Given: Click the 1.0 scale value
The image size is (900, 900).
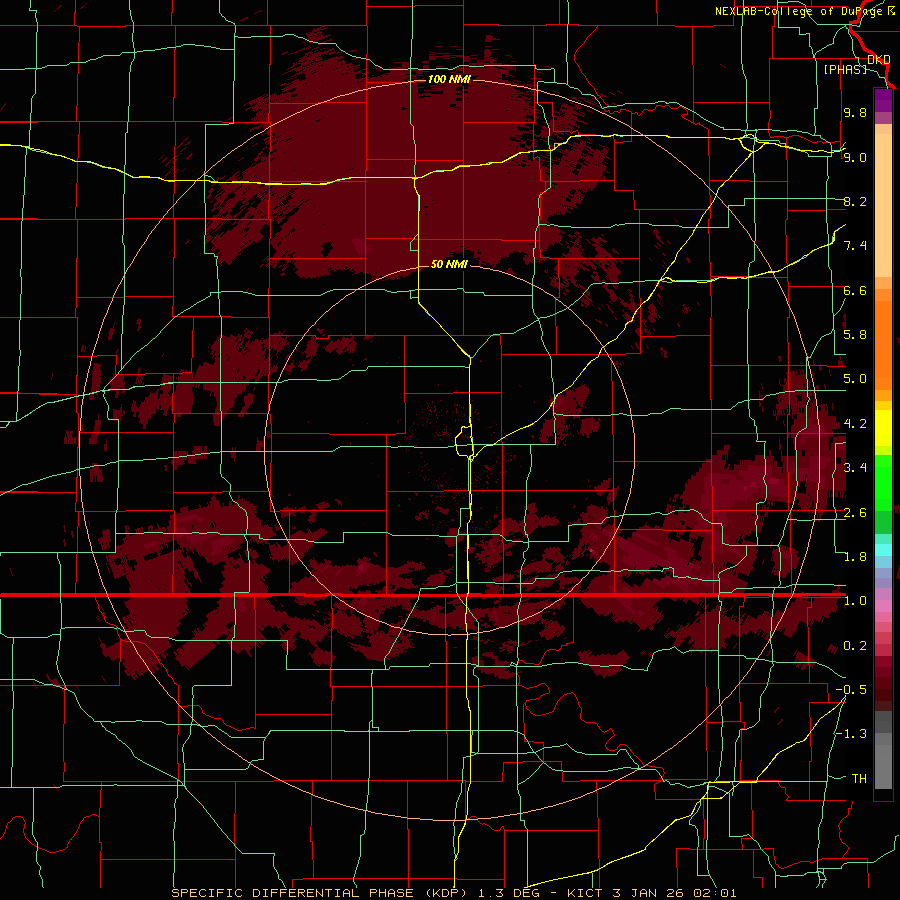Looking at the screenshot, I should [855, 601].
